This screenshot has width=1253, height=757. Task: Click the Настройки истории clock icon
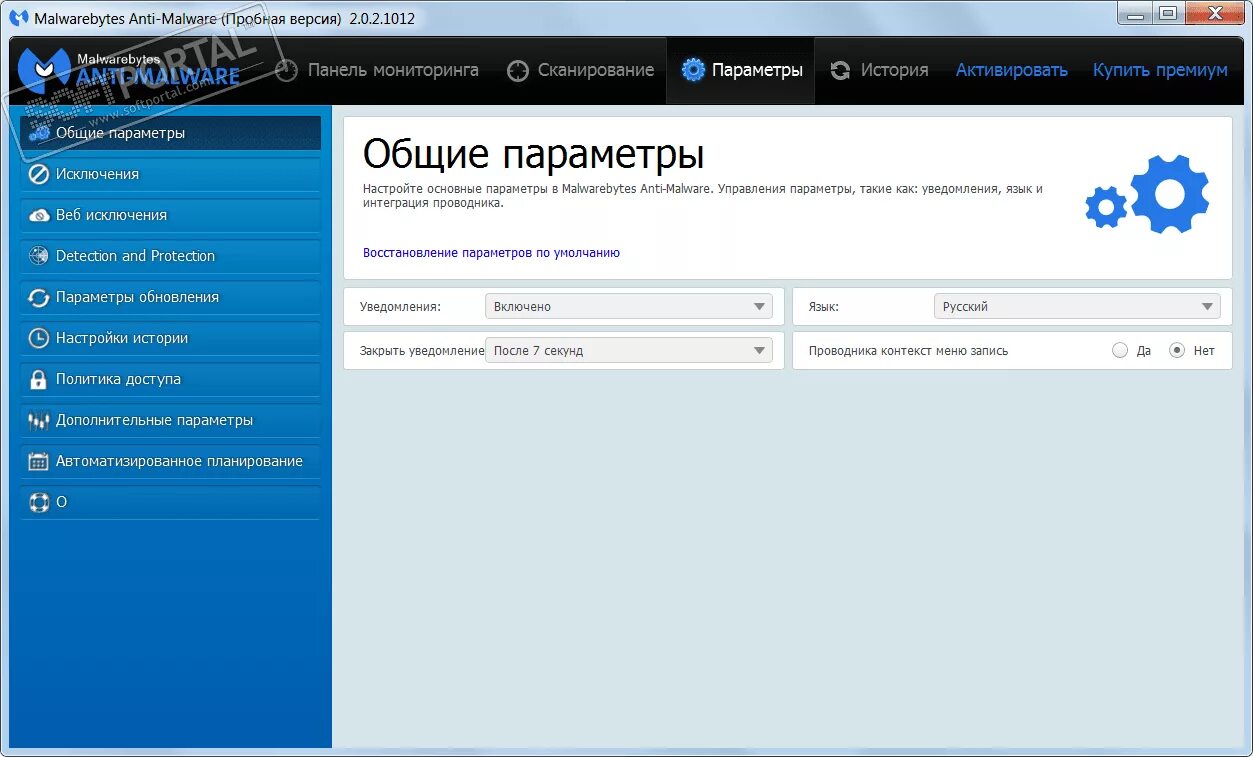click(39, 338)
